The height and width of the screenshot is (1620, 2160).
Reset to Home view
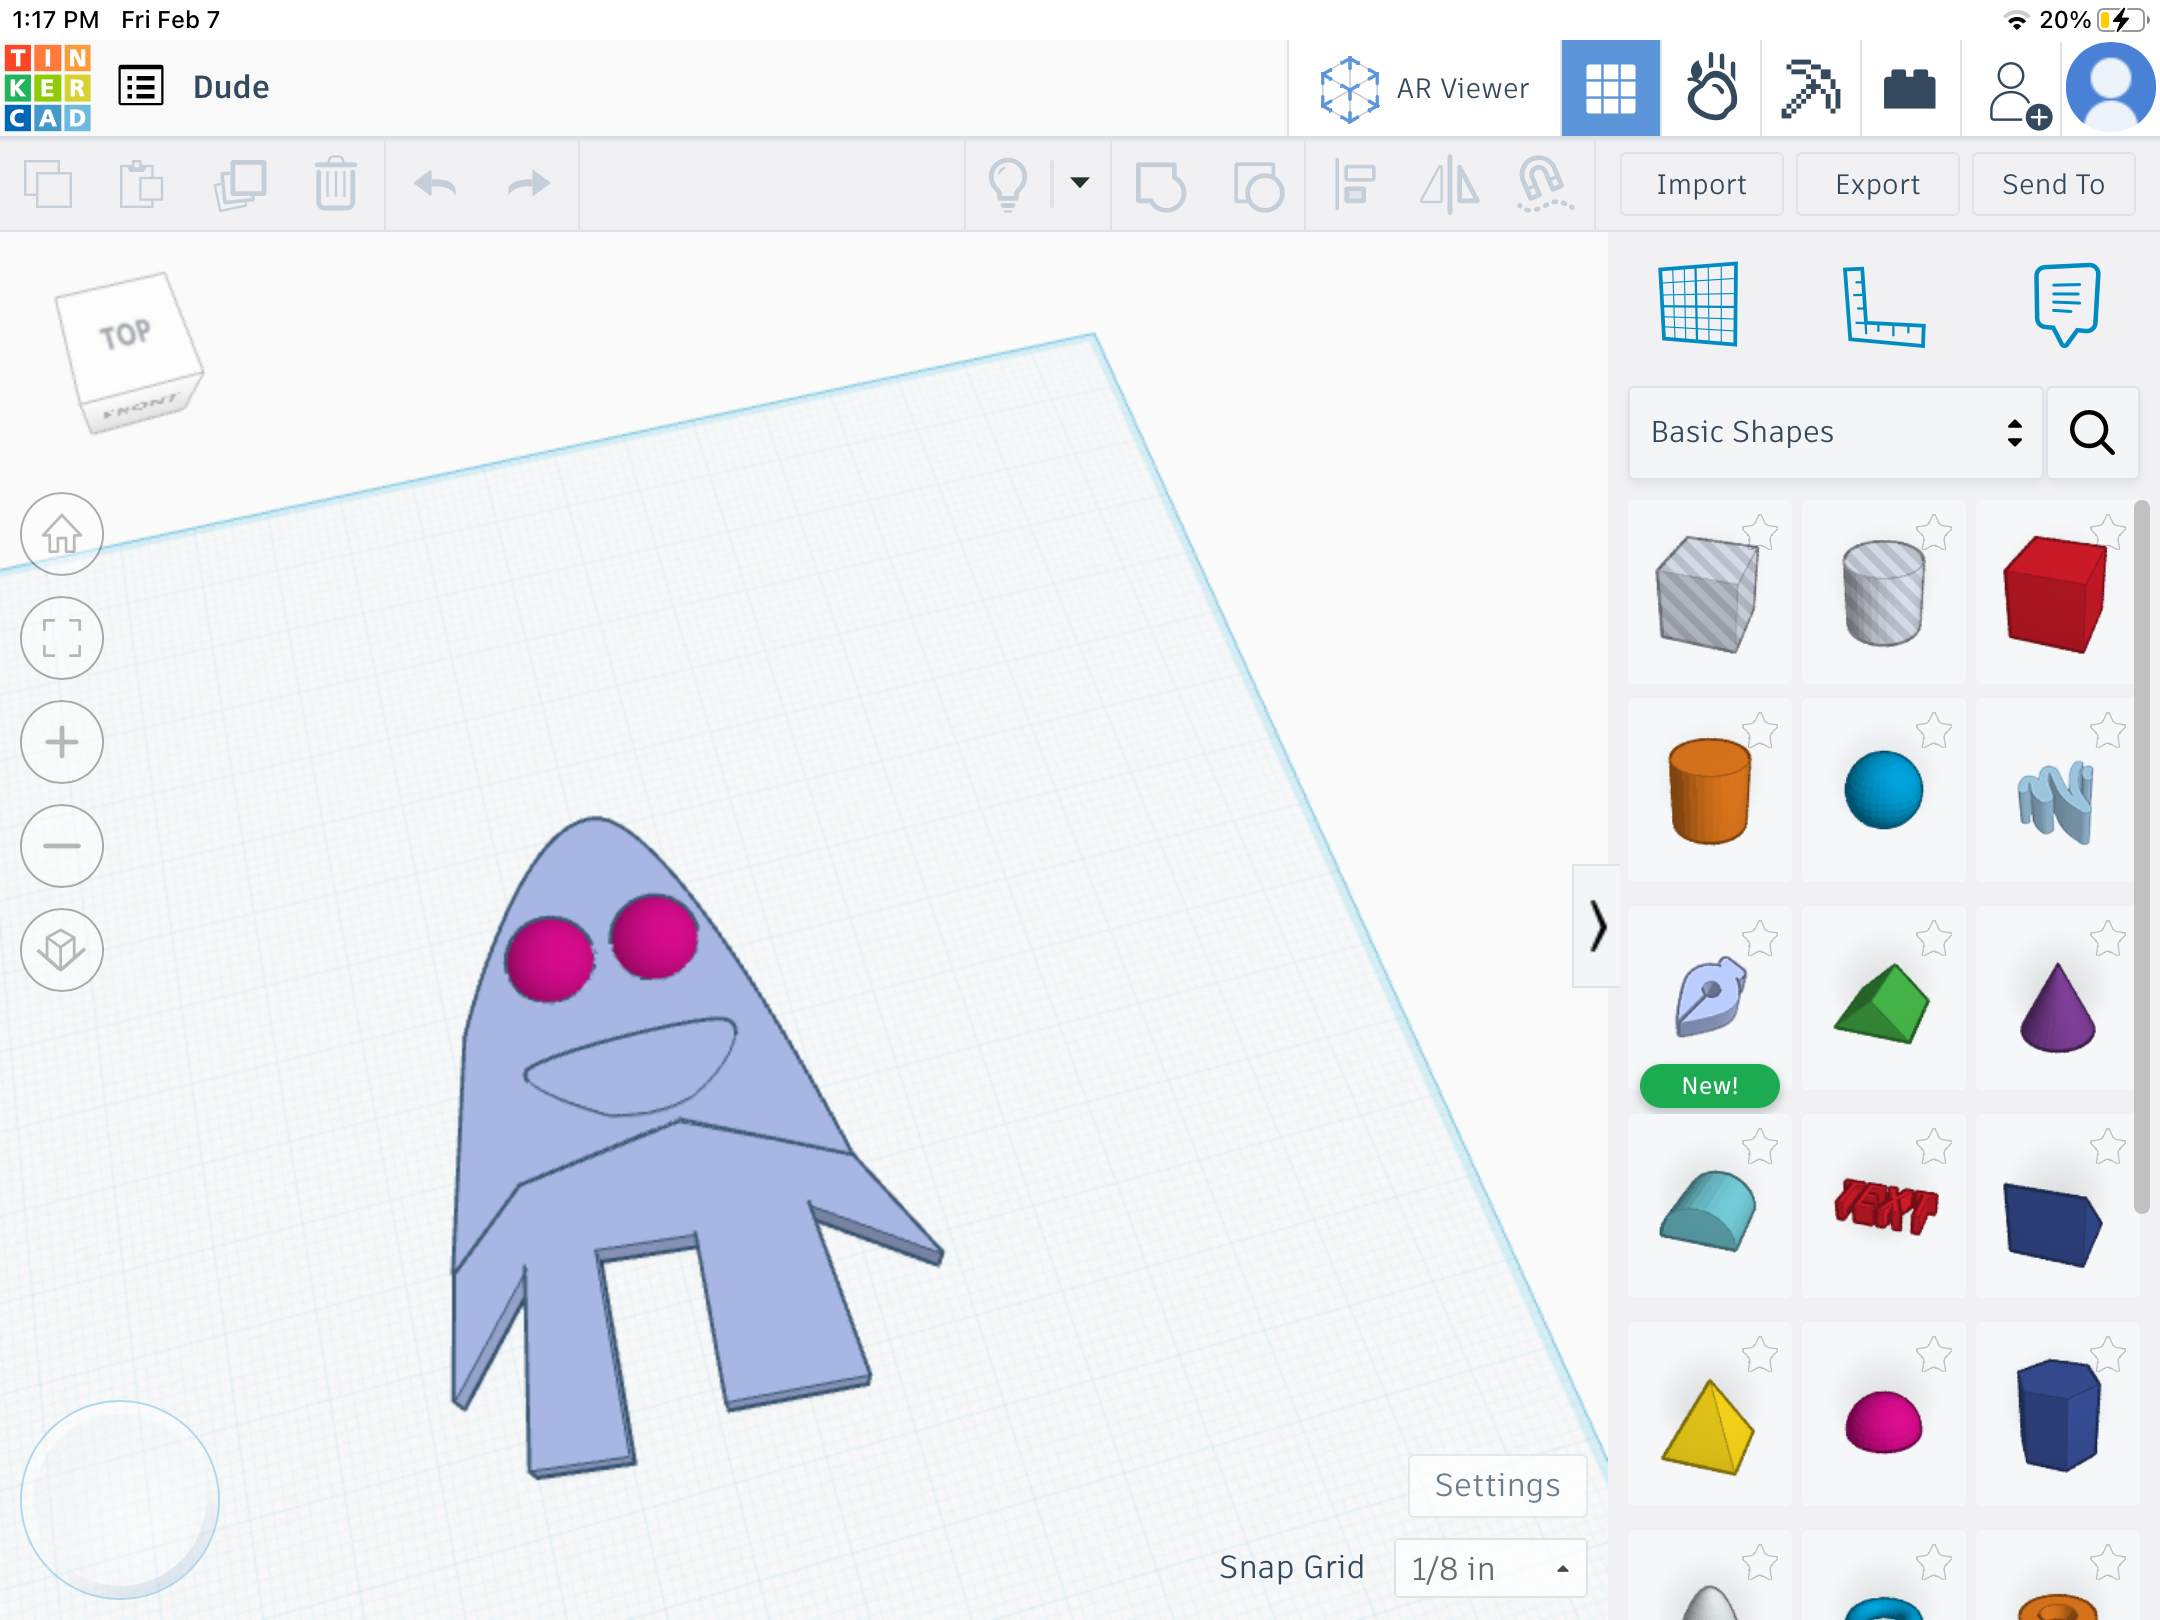pyautogui.click(x=62, y=534)
